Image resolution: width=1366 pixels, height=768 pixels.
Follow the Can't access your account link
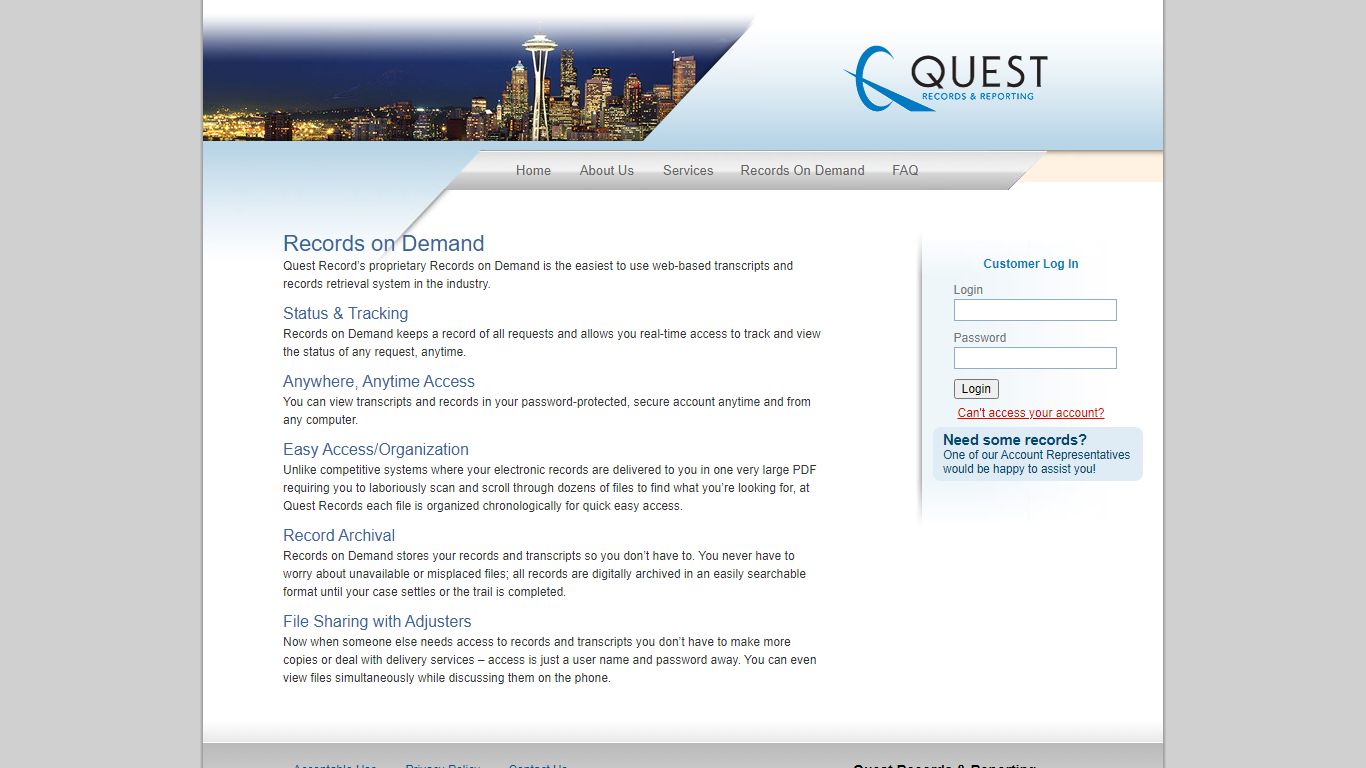click(x=1031, y=413)
